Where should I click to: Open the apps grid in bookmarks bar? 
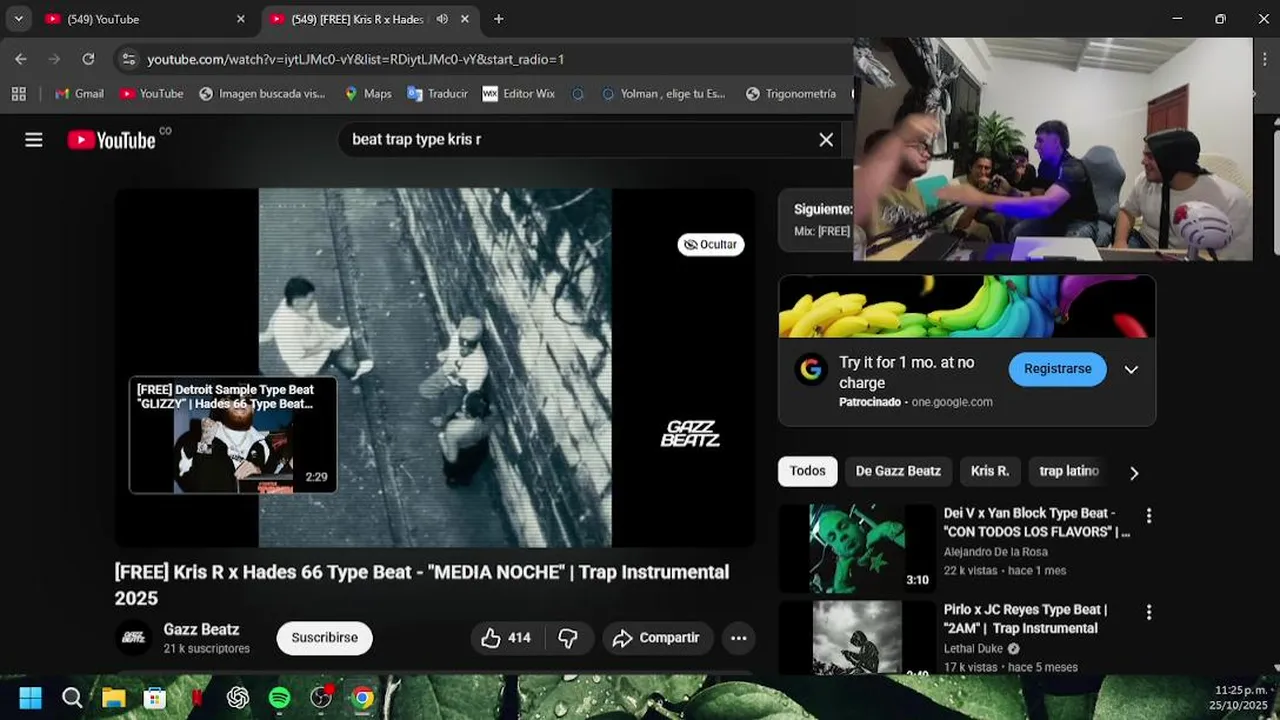(x=18, y=93)
